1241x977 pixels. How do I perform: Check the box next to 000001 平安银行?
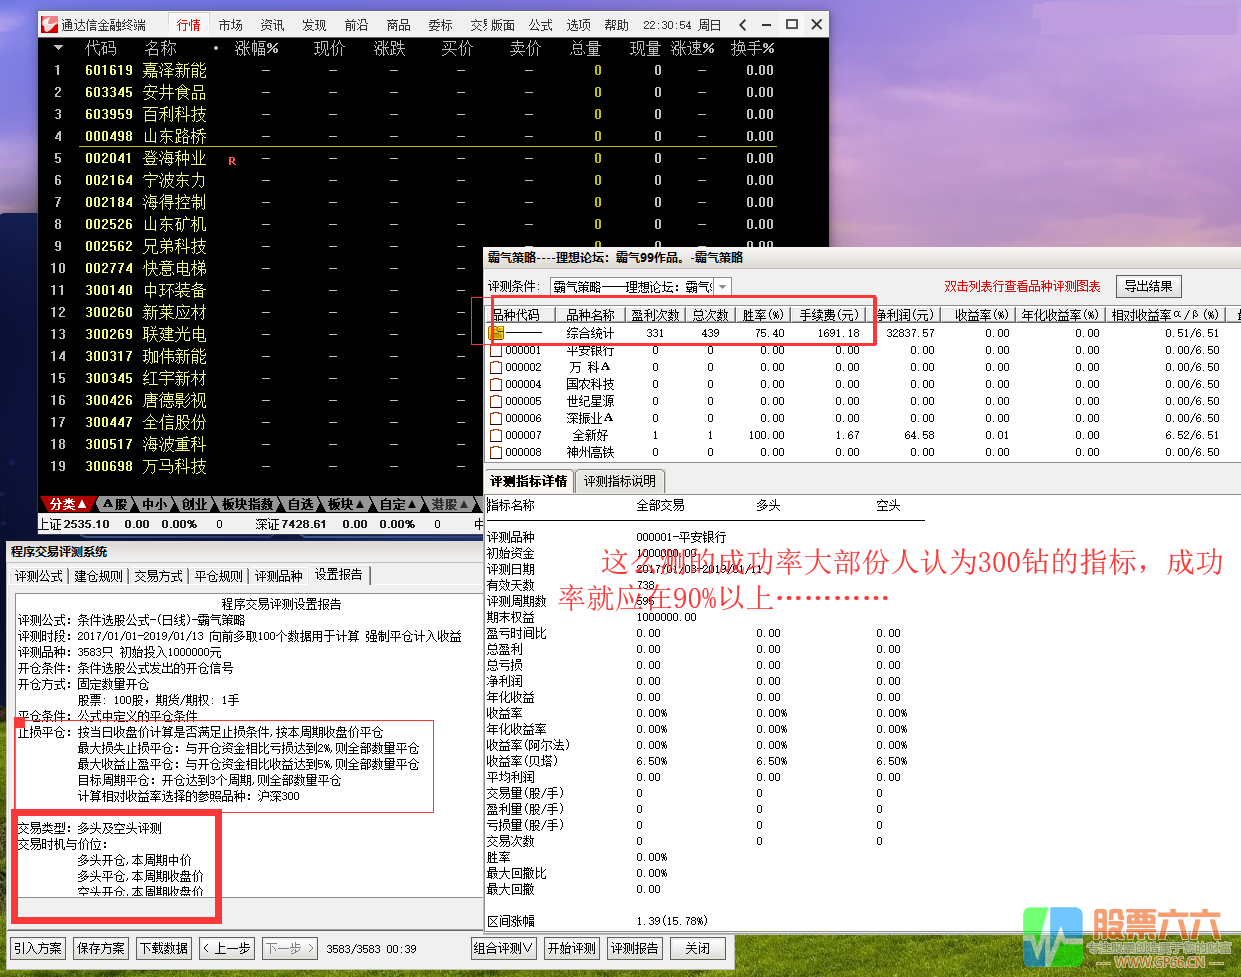pyautogui.click(x=497, y=350)
